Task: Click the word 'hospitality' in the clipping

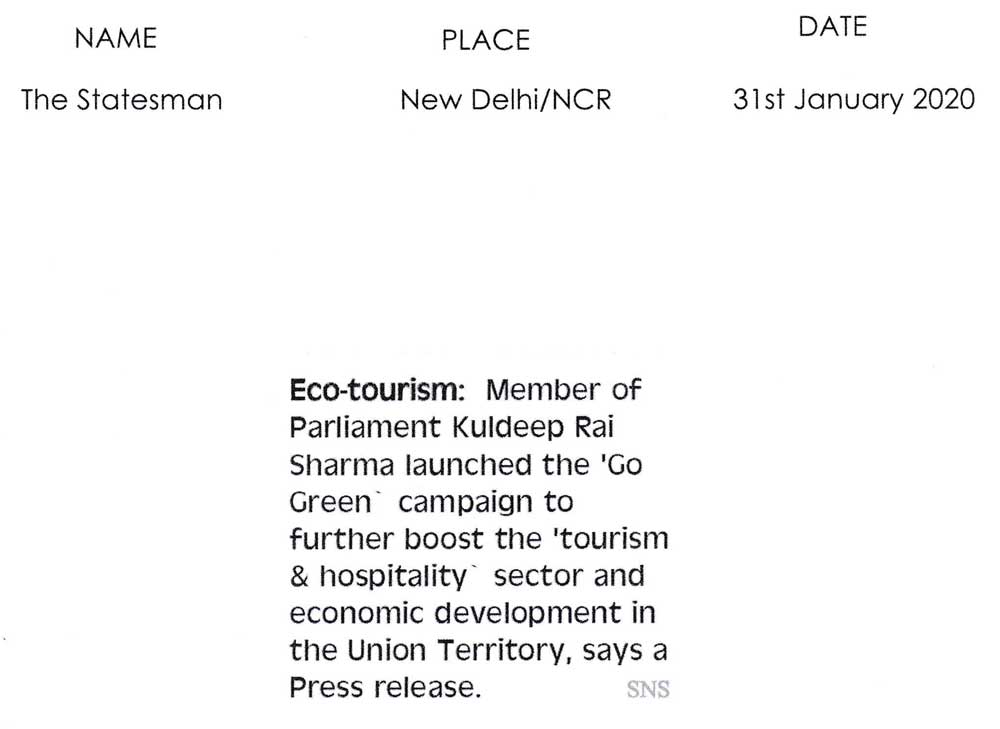Action: pyautogui.click(x=393, y=577)
